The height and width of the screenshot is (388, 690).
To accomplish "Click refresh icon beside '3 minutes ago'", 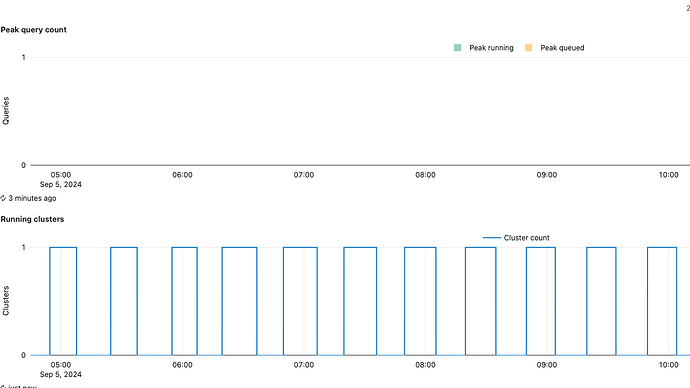I will tap(3, 198).
